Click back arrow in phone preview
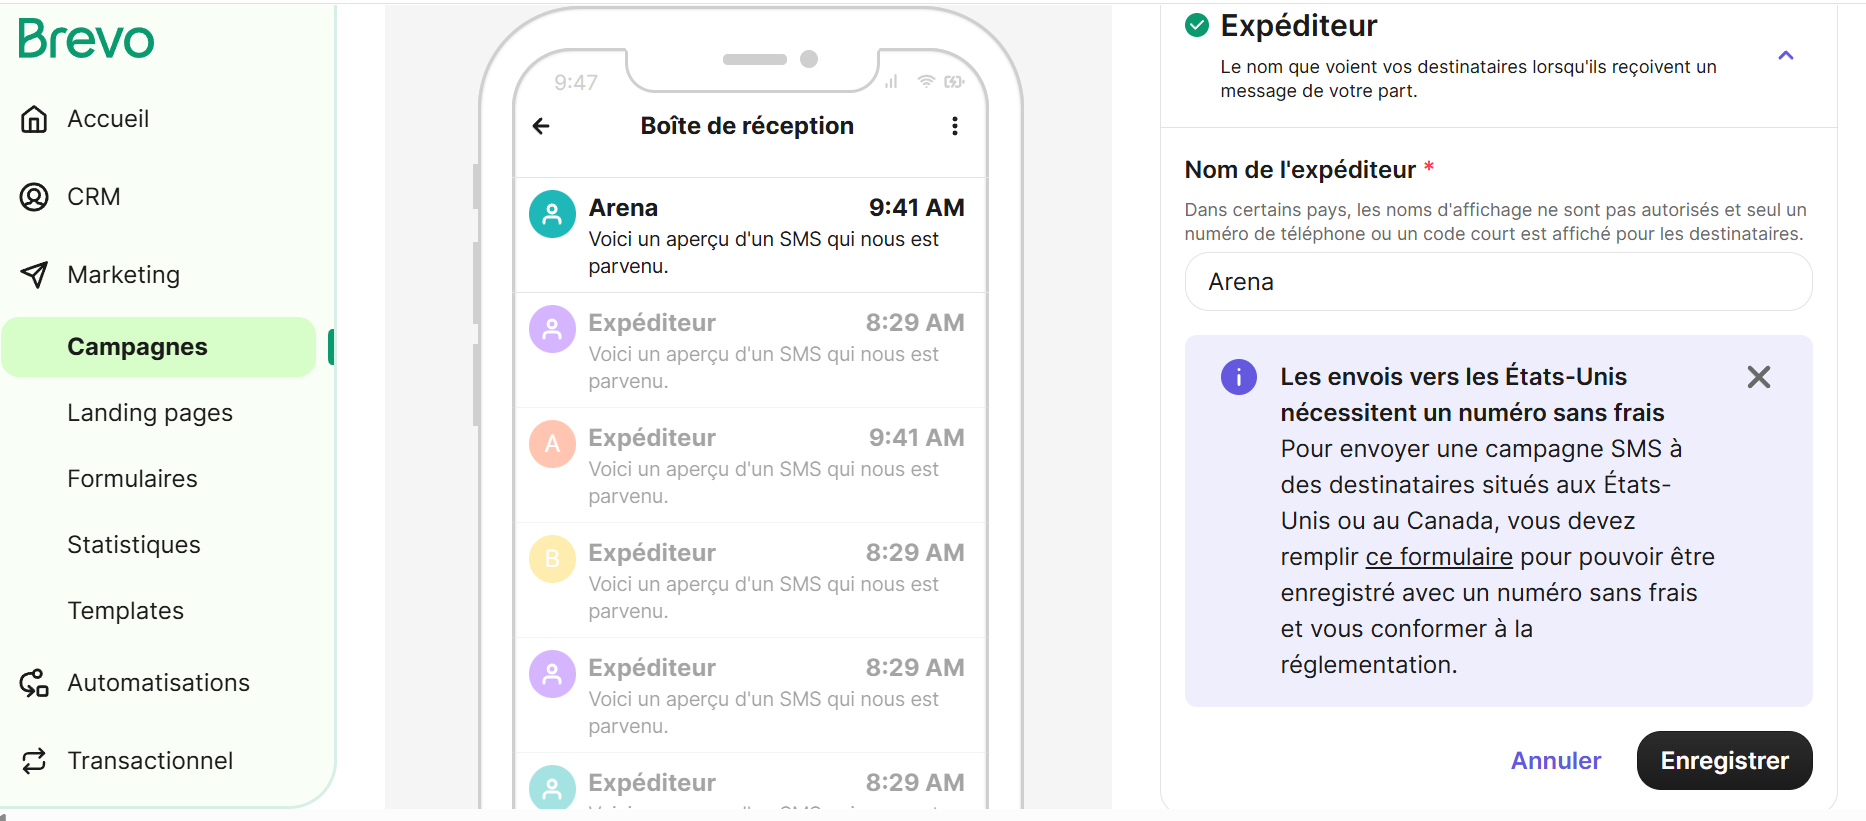This screenshot has width=1866, height=821. click(x=541, y=126)
